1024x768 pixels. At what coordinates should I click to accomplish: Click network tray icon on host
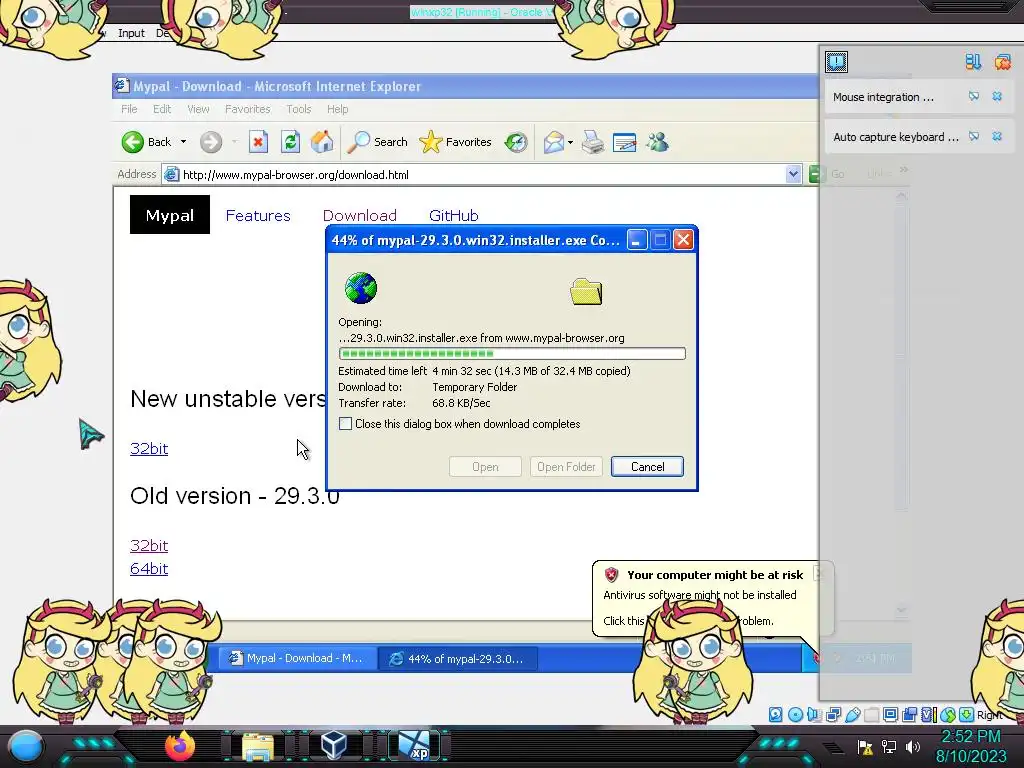pos(889,746)
